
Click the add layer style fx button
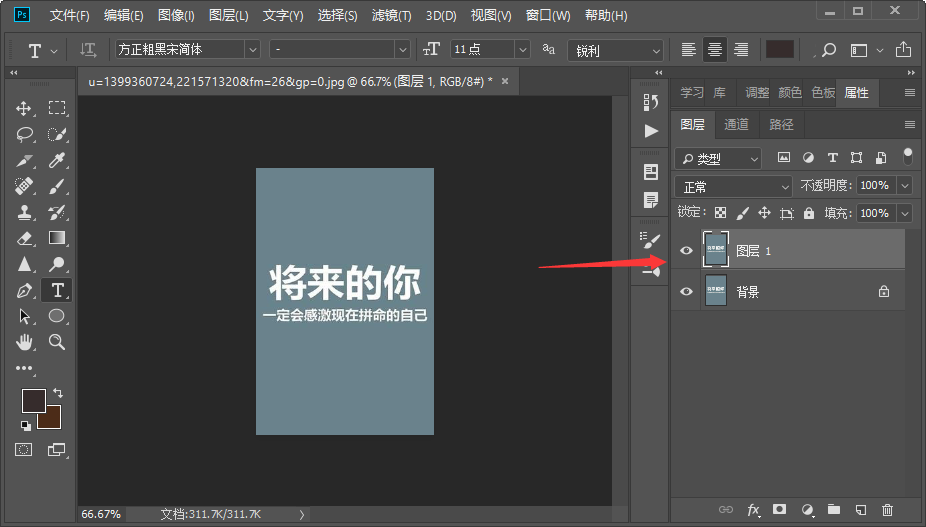point(753,510)
